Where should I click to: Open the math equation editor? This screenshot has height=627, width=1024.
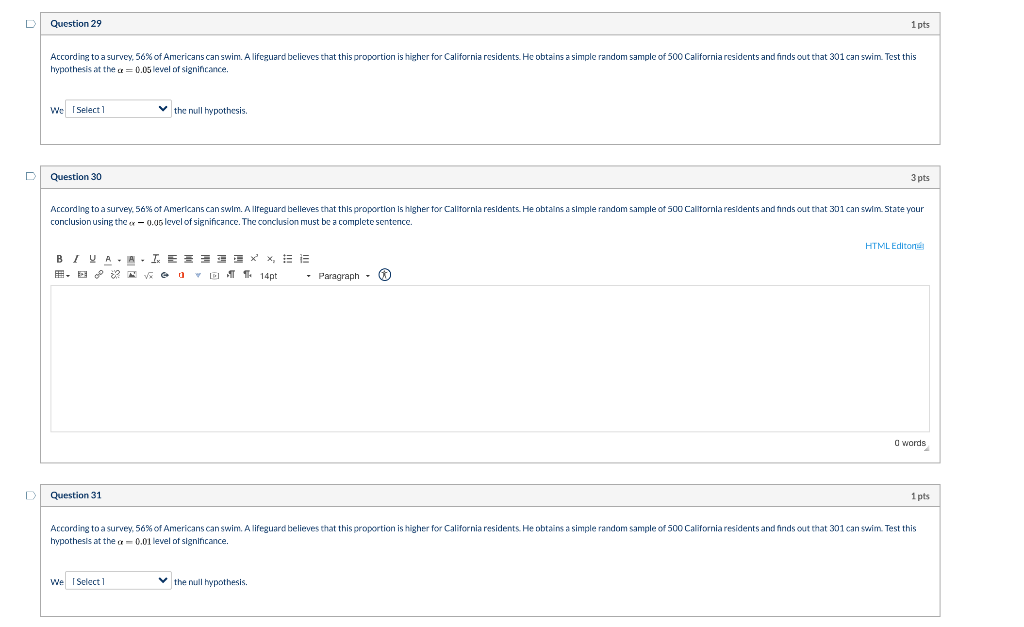point(148,275)
